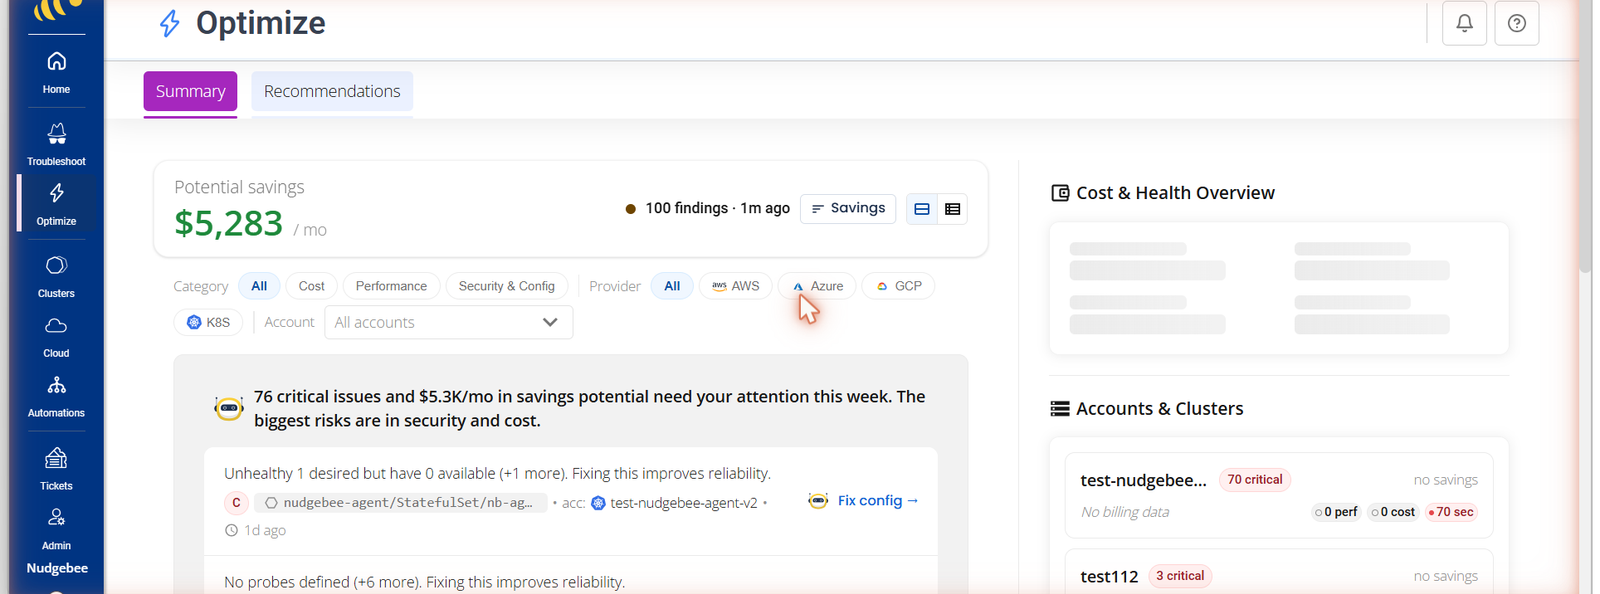Click the 76 critical issues summary text
The image size is (1600, 594).
(589, 408)
